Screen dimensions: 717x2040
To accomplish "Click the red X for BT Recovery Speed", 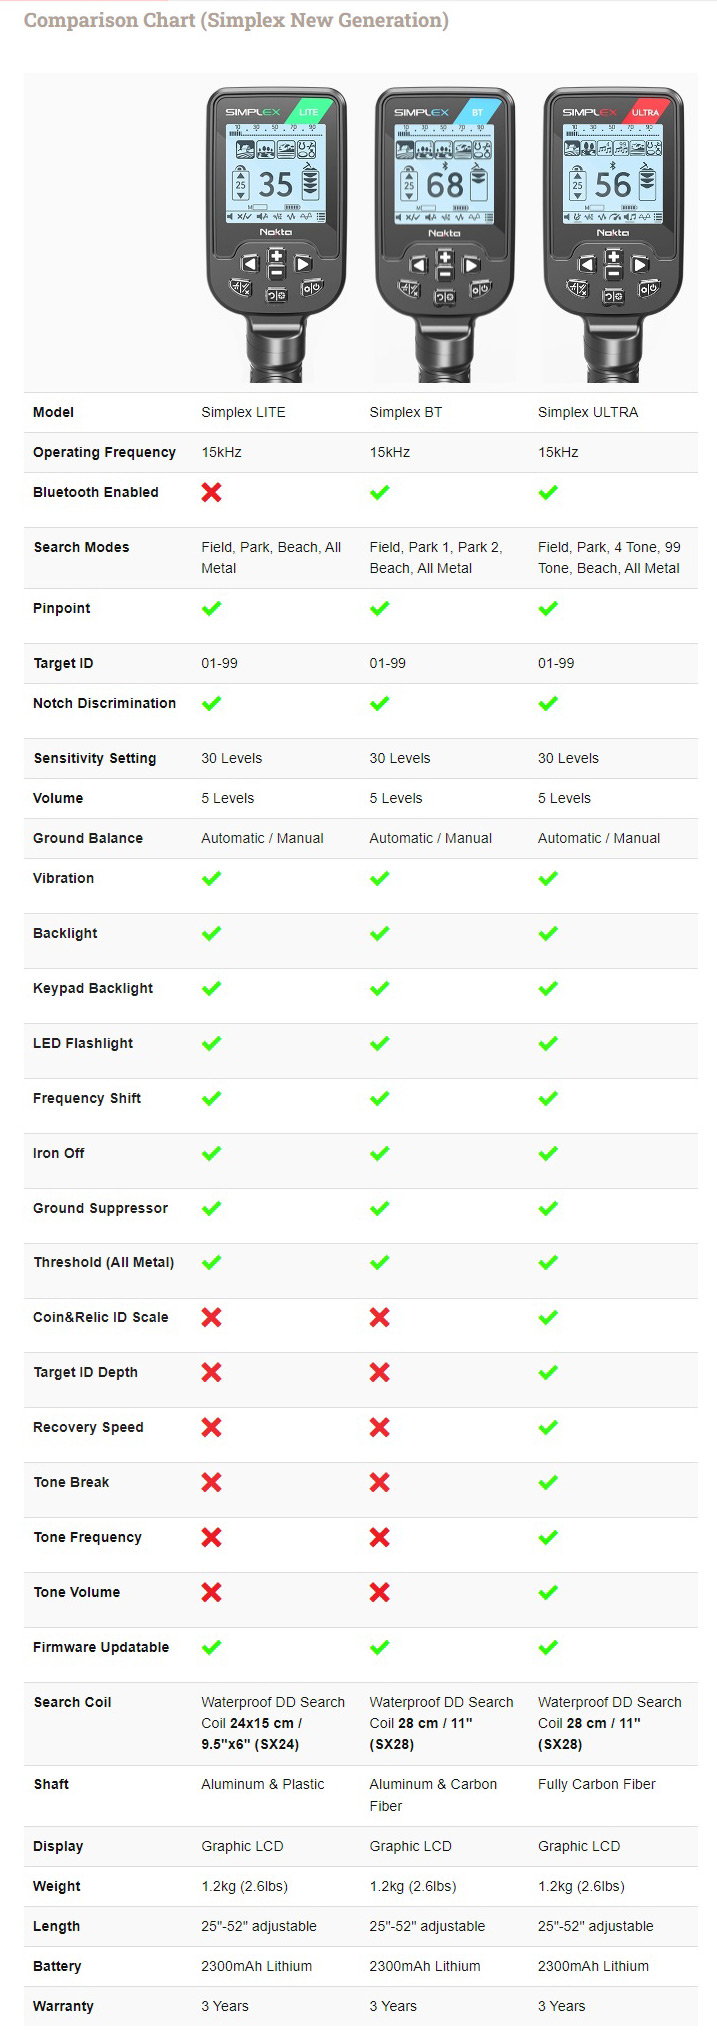I will tap(379, 1427).
